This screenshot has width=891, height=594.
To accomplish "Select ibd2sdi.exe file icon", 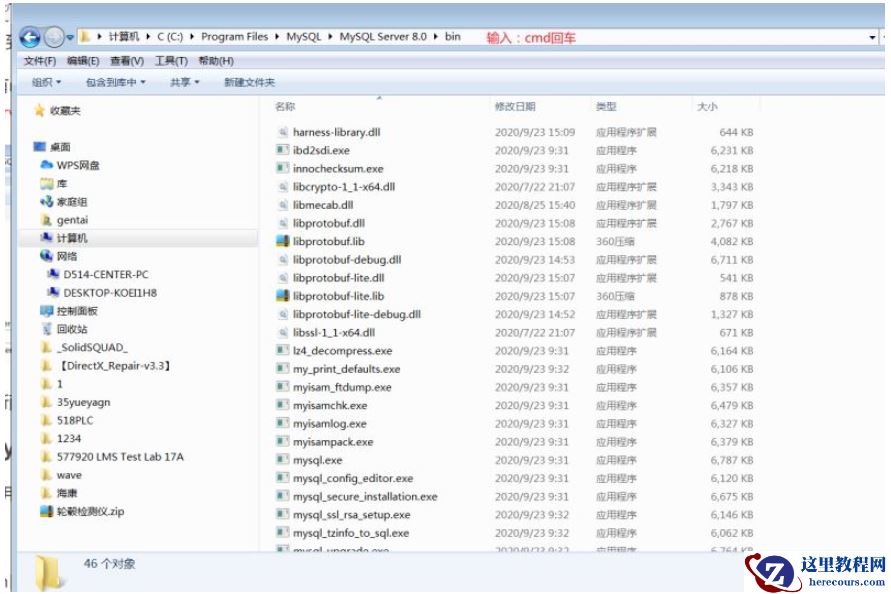I will (282, 151).
